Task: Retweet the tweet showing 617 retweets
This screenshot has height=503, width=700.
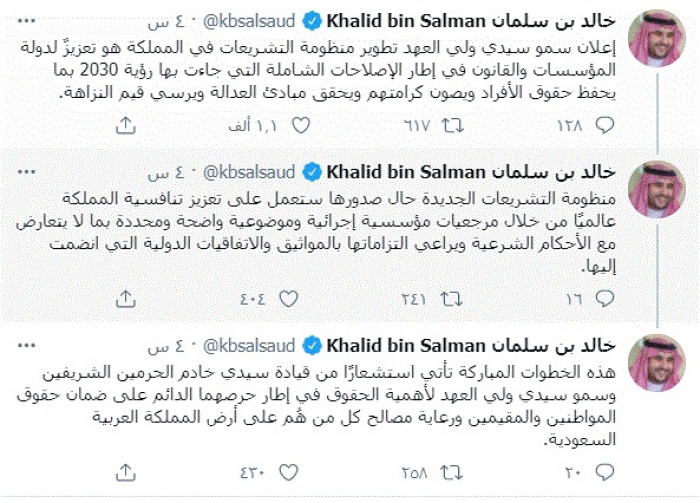Action: pyautogui.click(x=450, y=124)
